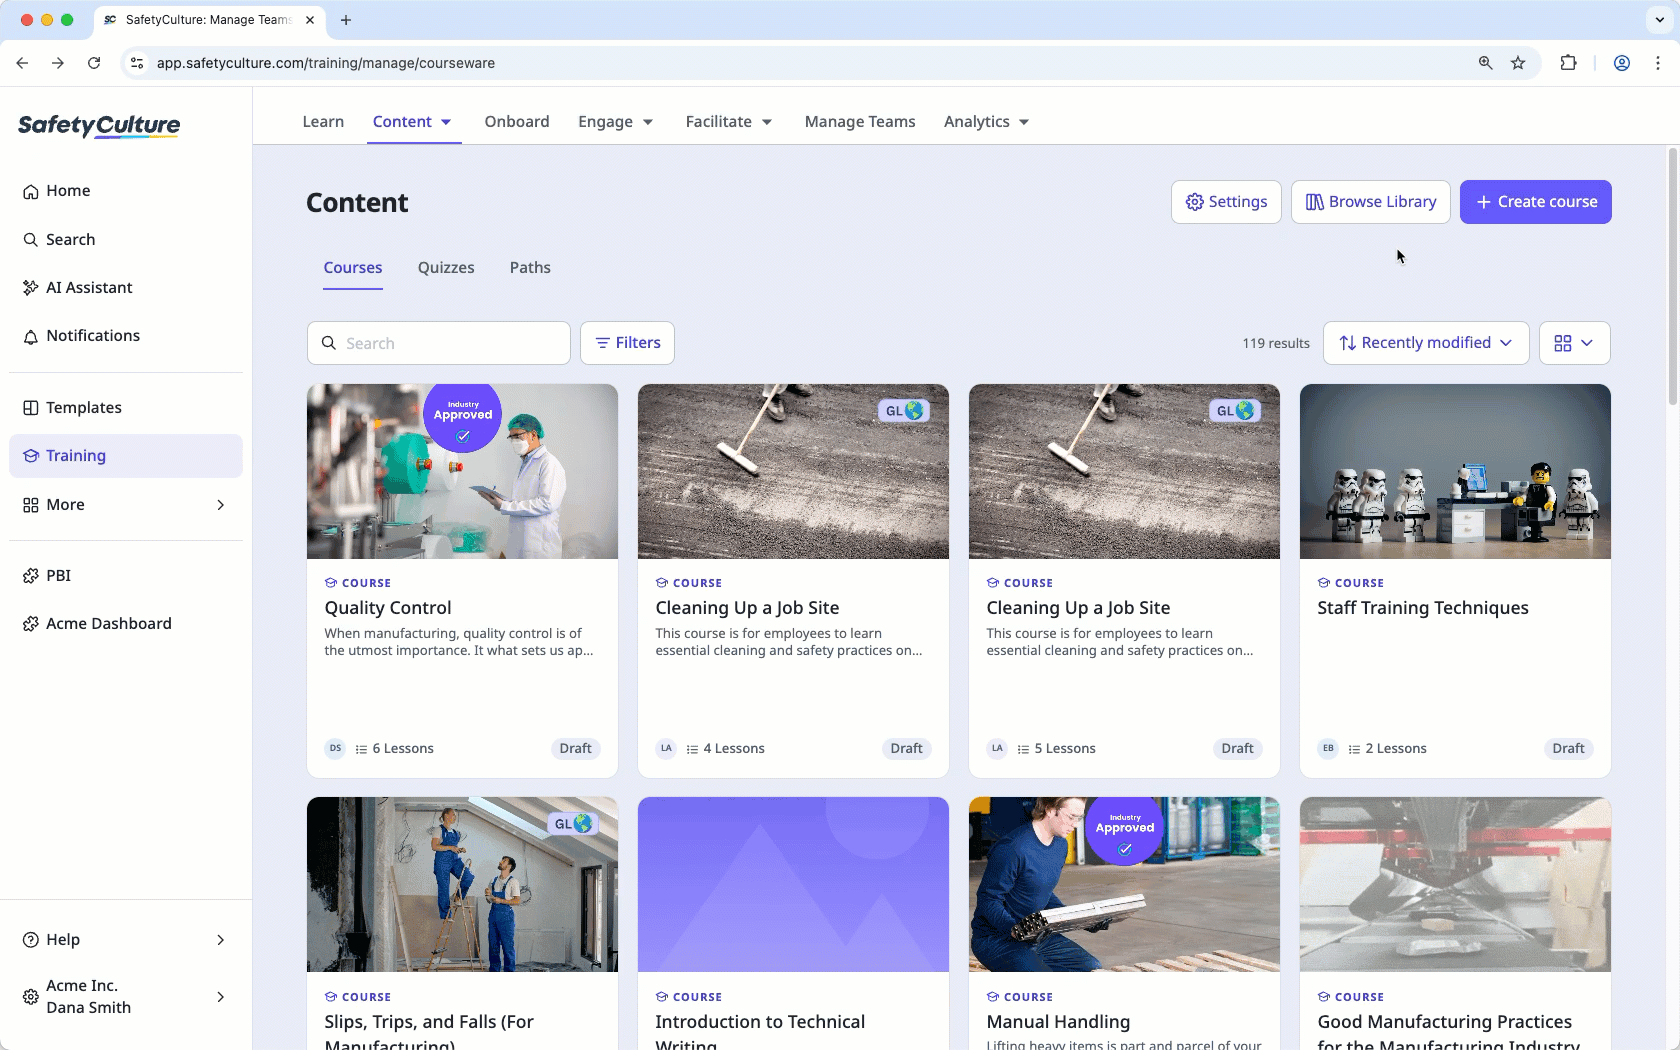Open Acme Inc. Dana Smith account menu
This screenshot has width=1680, height=1050.
(126, 997)
